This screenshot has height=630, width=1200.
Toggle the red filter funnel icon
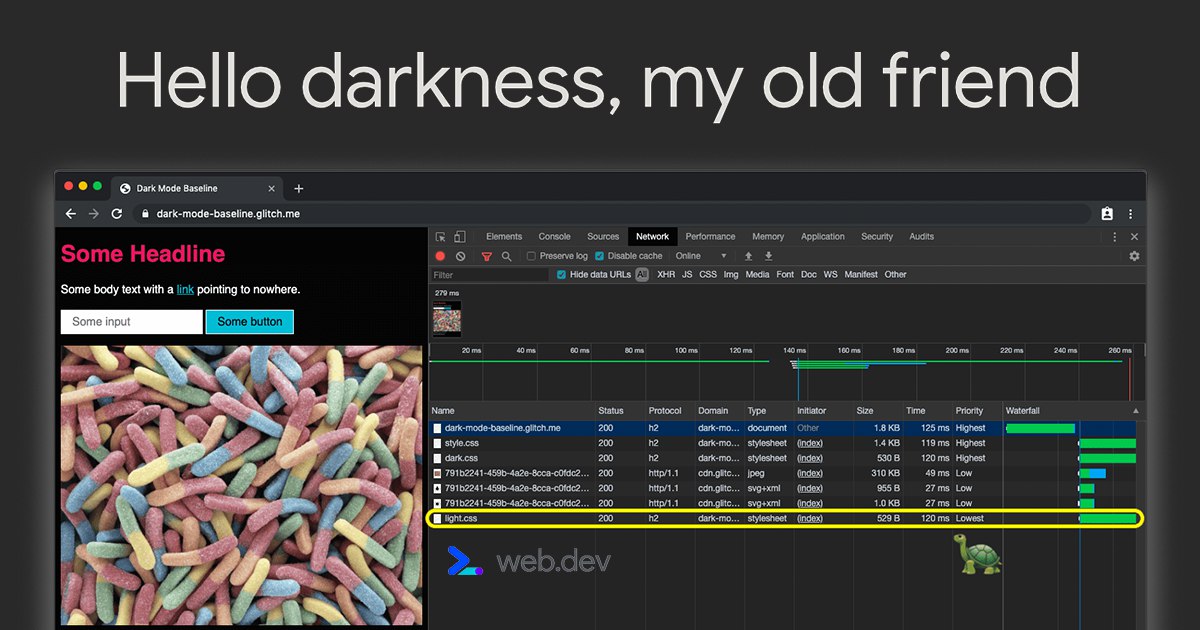coord(487,256)
